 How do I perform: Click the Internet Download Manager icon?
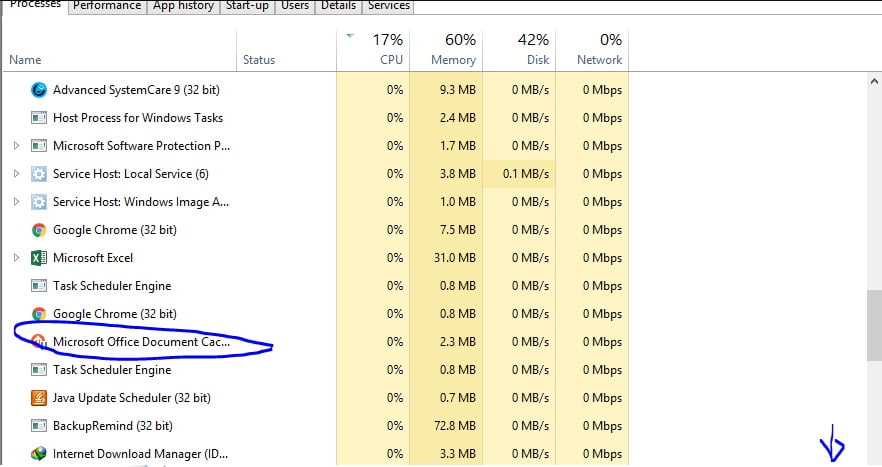39,453
